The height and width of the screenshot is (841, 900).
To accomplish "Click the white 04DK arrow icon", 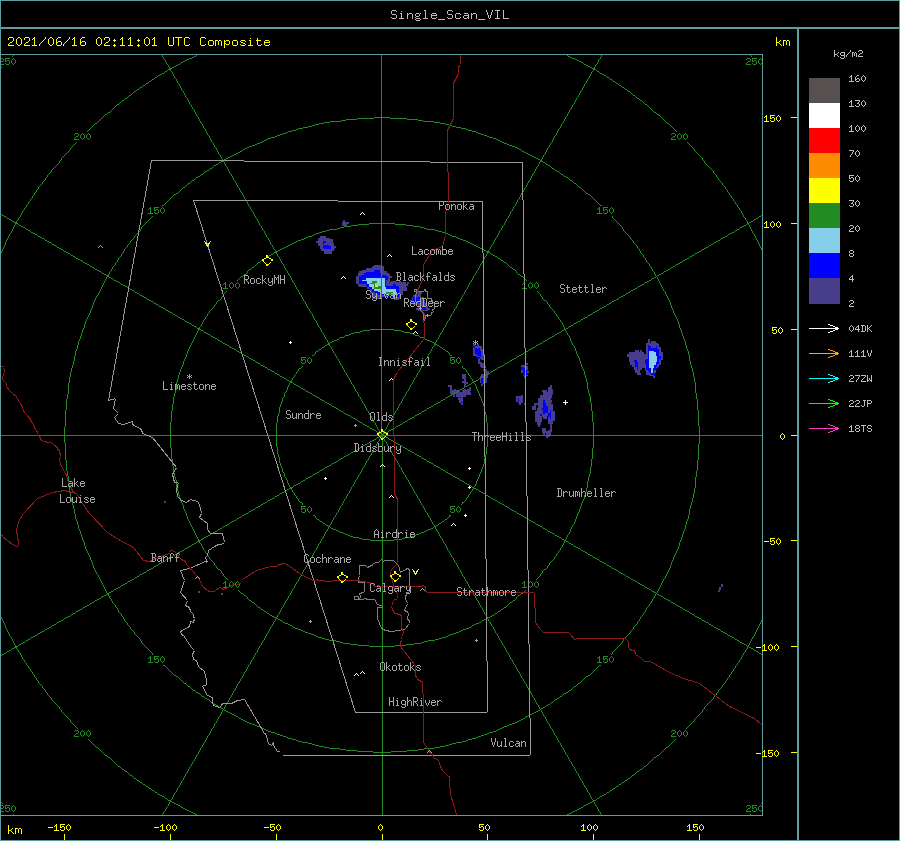I will coord(824,328).
